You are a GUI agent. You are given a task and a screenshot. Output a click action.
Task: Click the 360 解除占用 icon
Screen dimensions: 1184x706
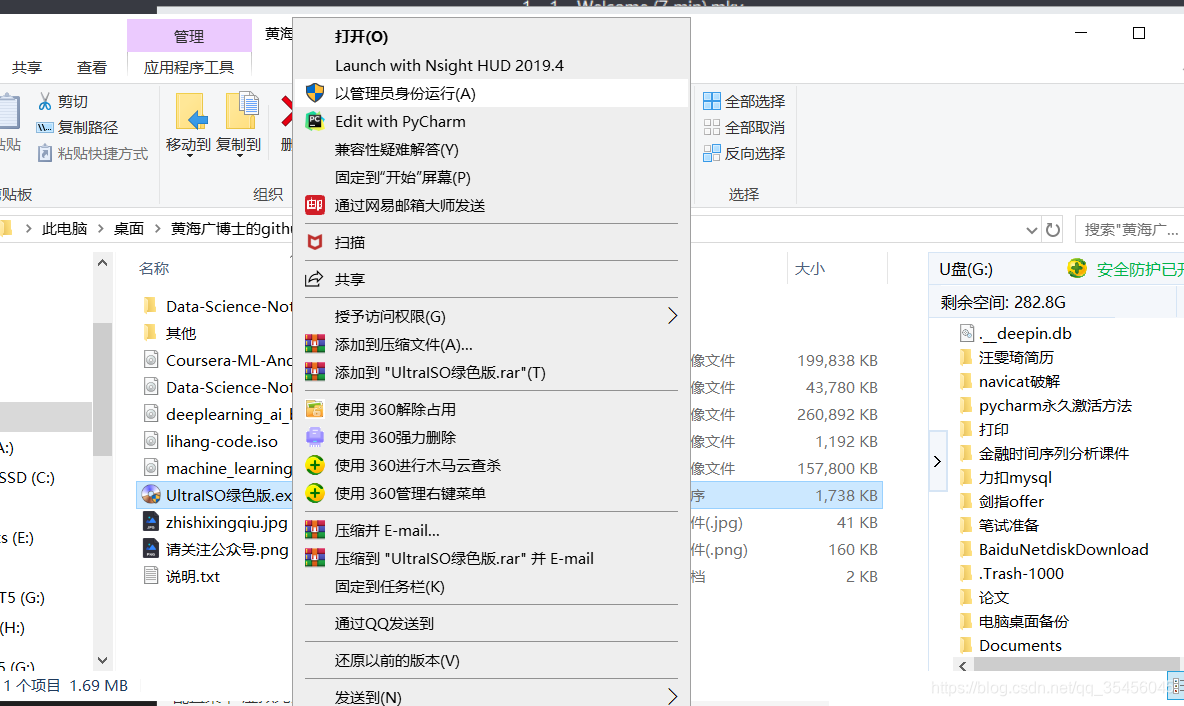[x=315, y=409]
